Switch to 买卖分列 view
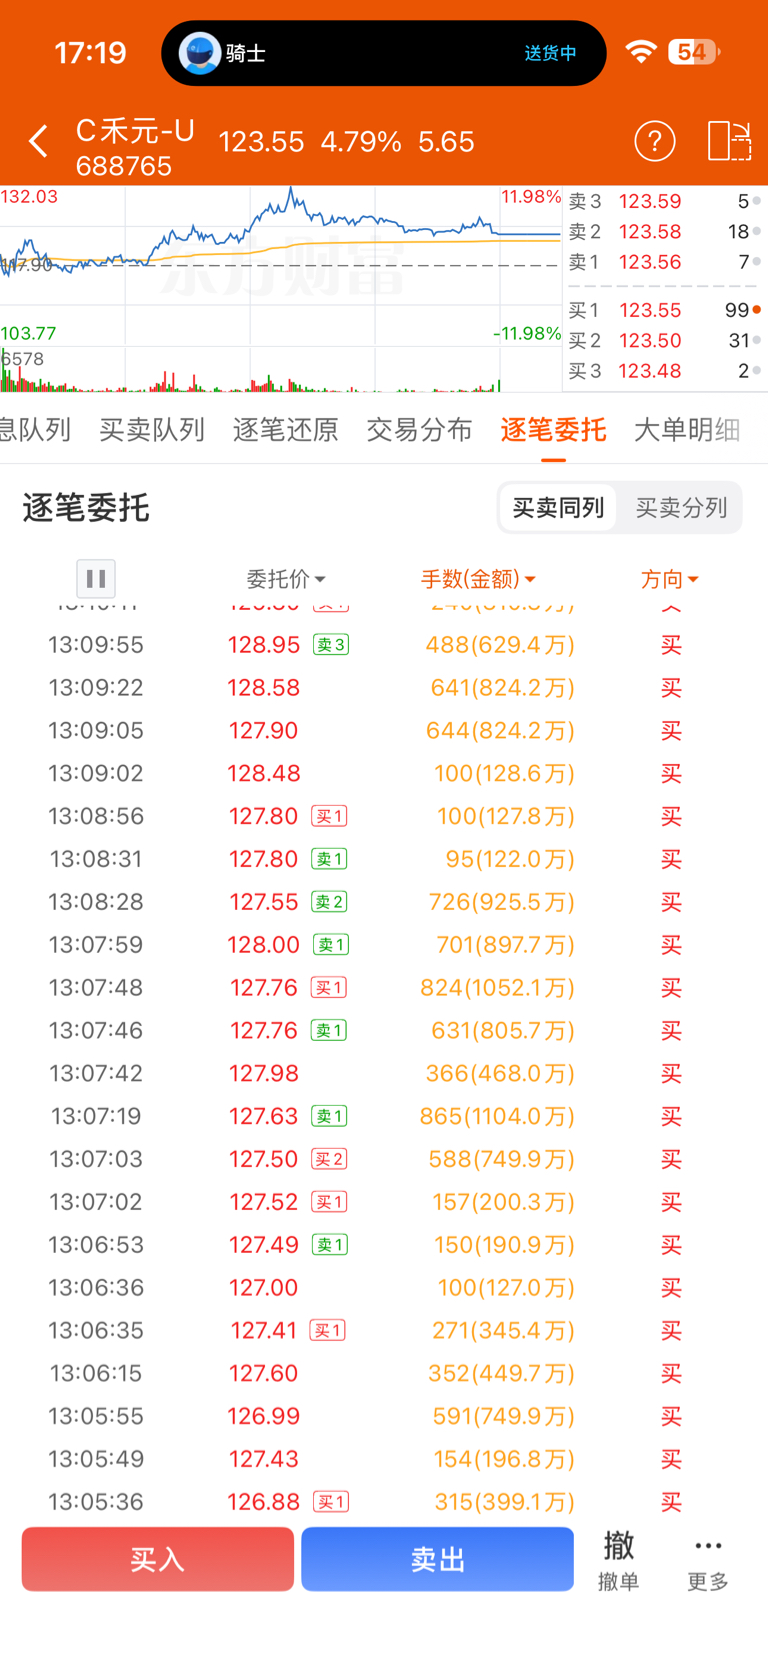Viewport: 768px width, 1665px height. (x=681, y=508)
